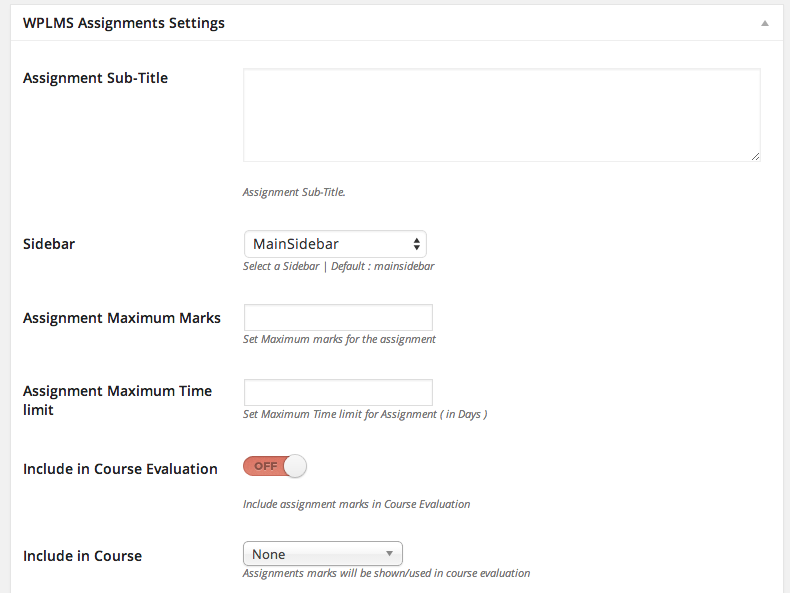Screen dimensions: 790x593
Task: Collapse the WPLMS Assignments Settings panel arrow
Action: (765, 23)
